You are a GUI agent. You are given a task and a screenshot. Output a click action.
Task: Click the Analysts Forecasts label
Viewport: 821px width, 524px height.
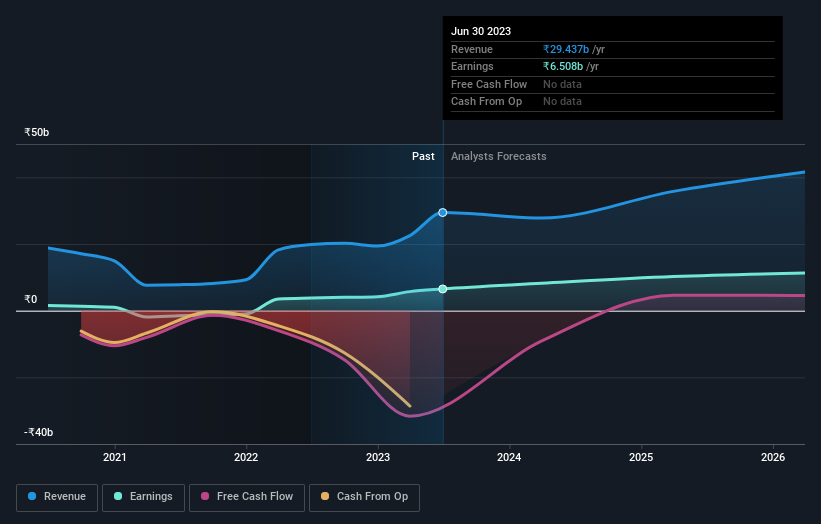tap(498, 157)
